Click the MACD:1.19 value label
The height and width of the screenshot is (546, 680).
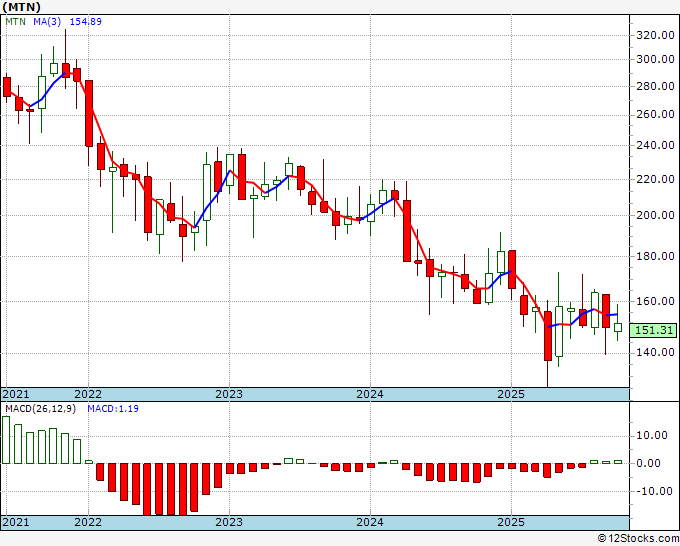113,409
